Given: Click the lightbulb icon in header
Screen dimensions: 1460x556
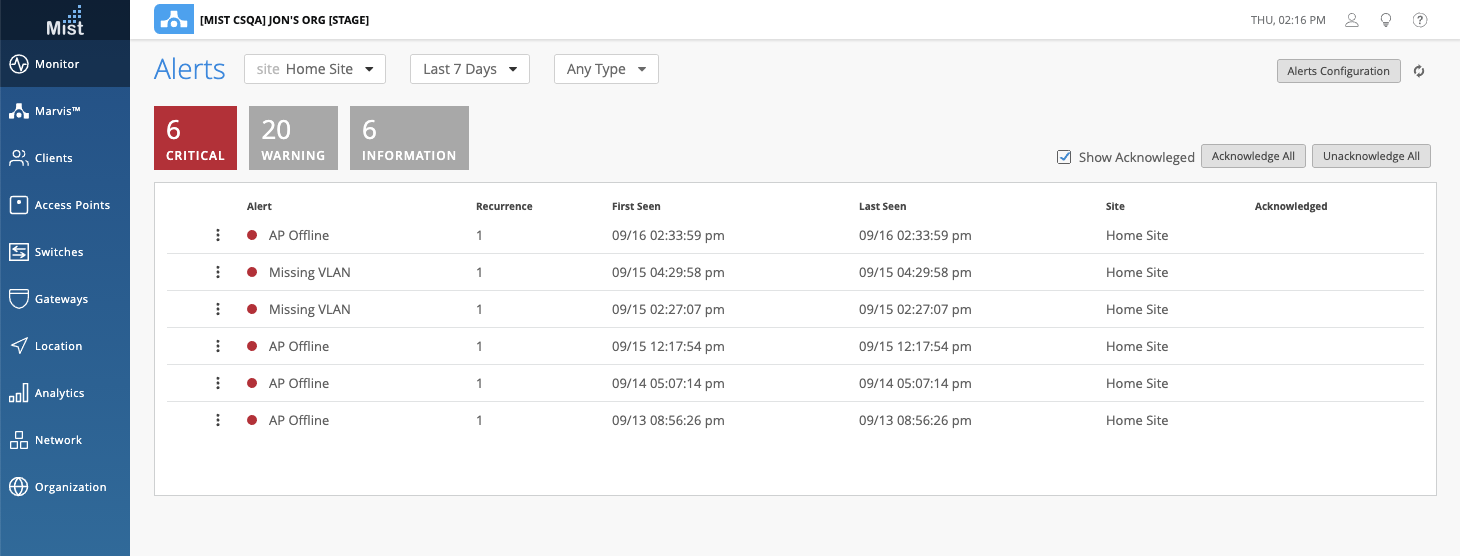Looking at the screenshot, I should (x=1386, y=20).
